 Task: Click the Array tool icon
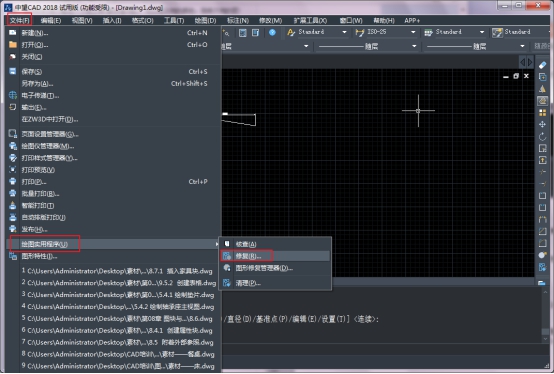tap(542, 113)
